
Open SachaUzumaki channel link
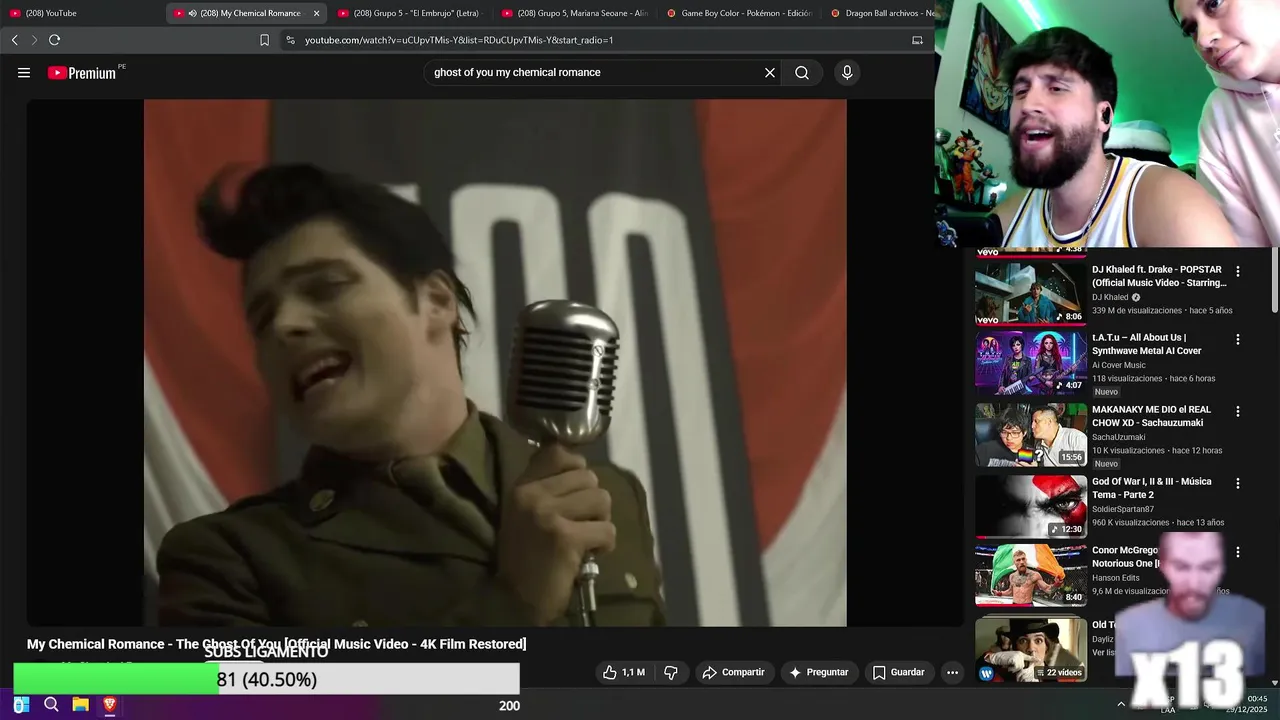tap(1119, 437)
